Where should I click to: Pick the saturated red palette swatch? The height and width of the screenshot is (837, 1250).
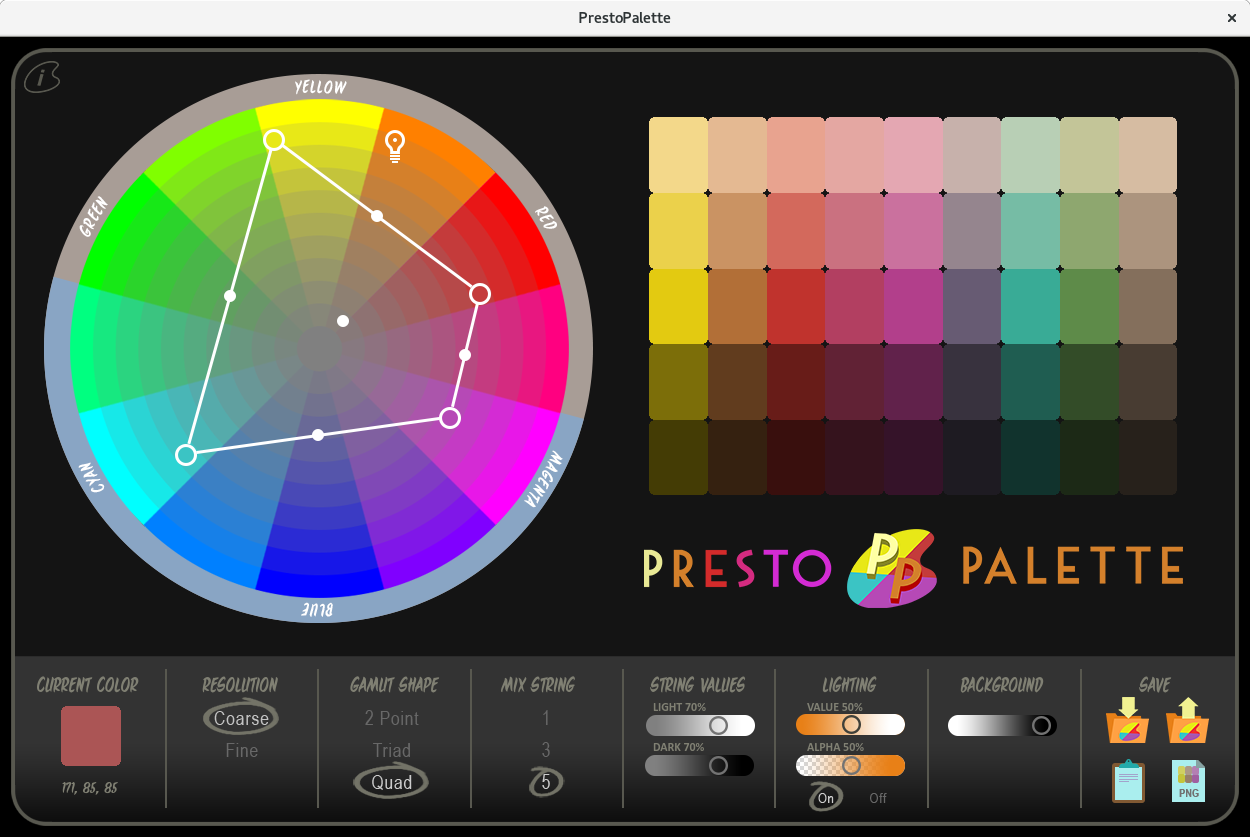(x=796, y=306)
